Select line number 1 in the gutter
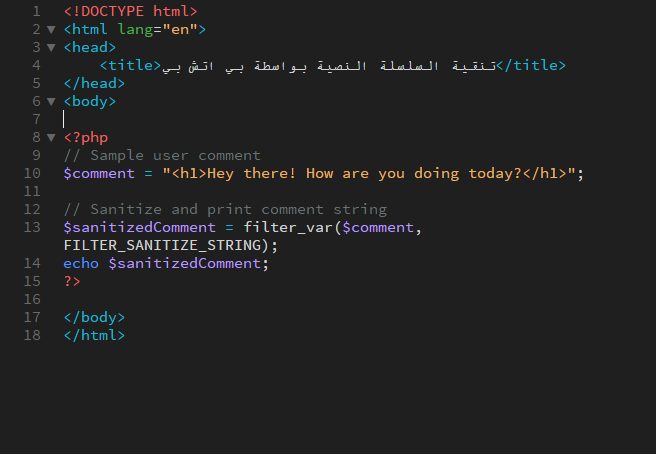Viewport: 656px width, 454px height. pyautogui.click(x=36, y=12)
